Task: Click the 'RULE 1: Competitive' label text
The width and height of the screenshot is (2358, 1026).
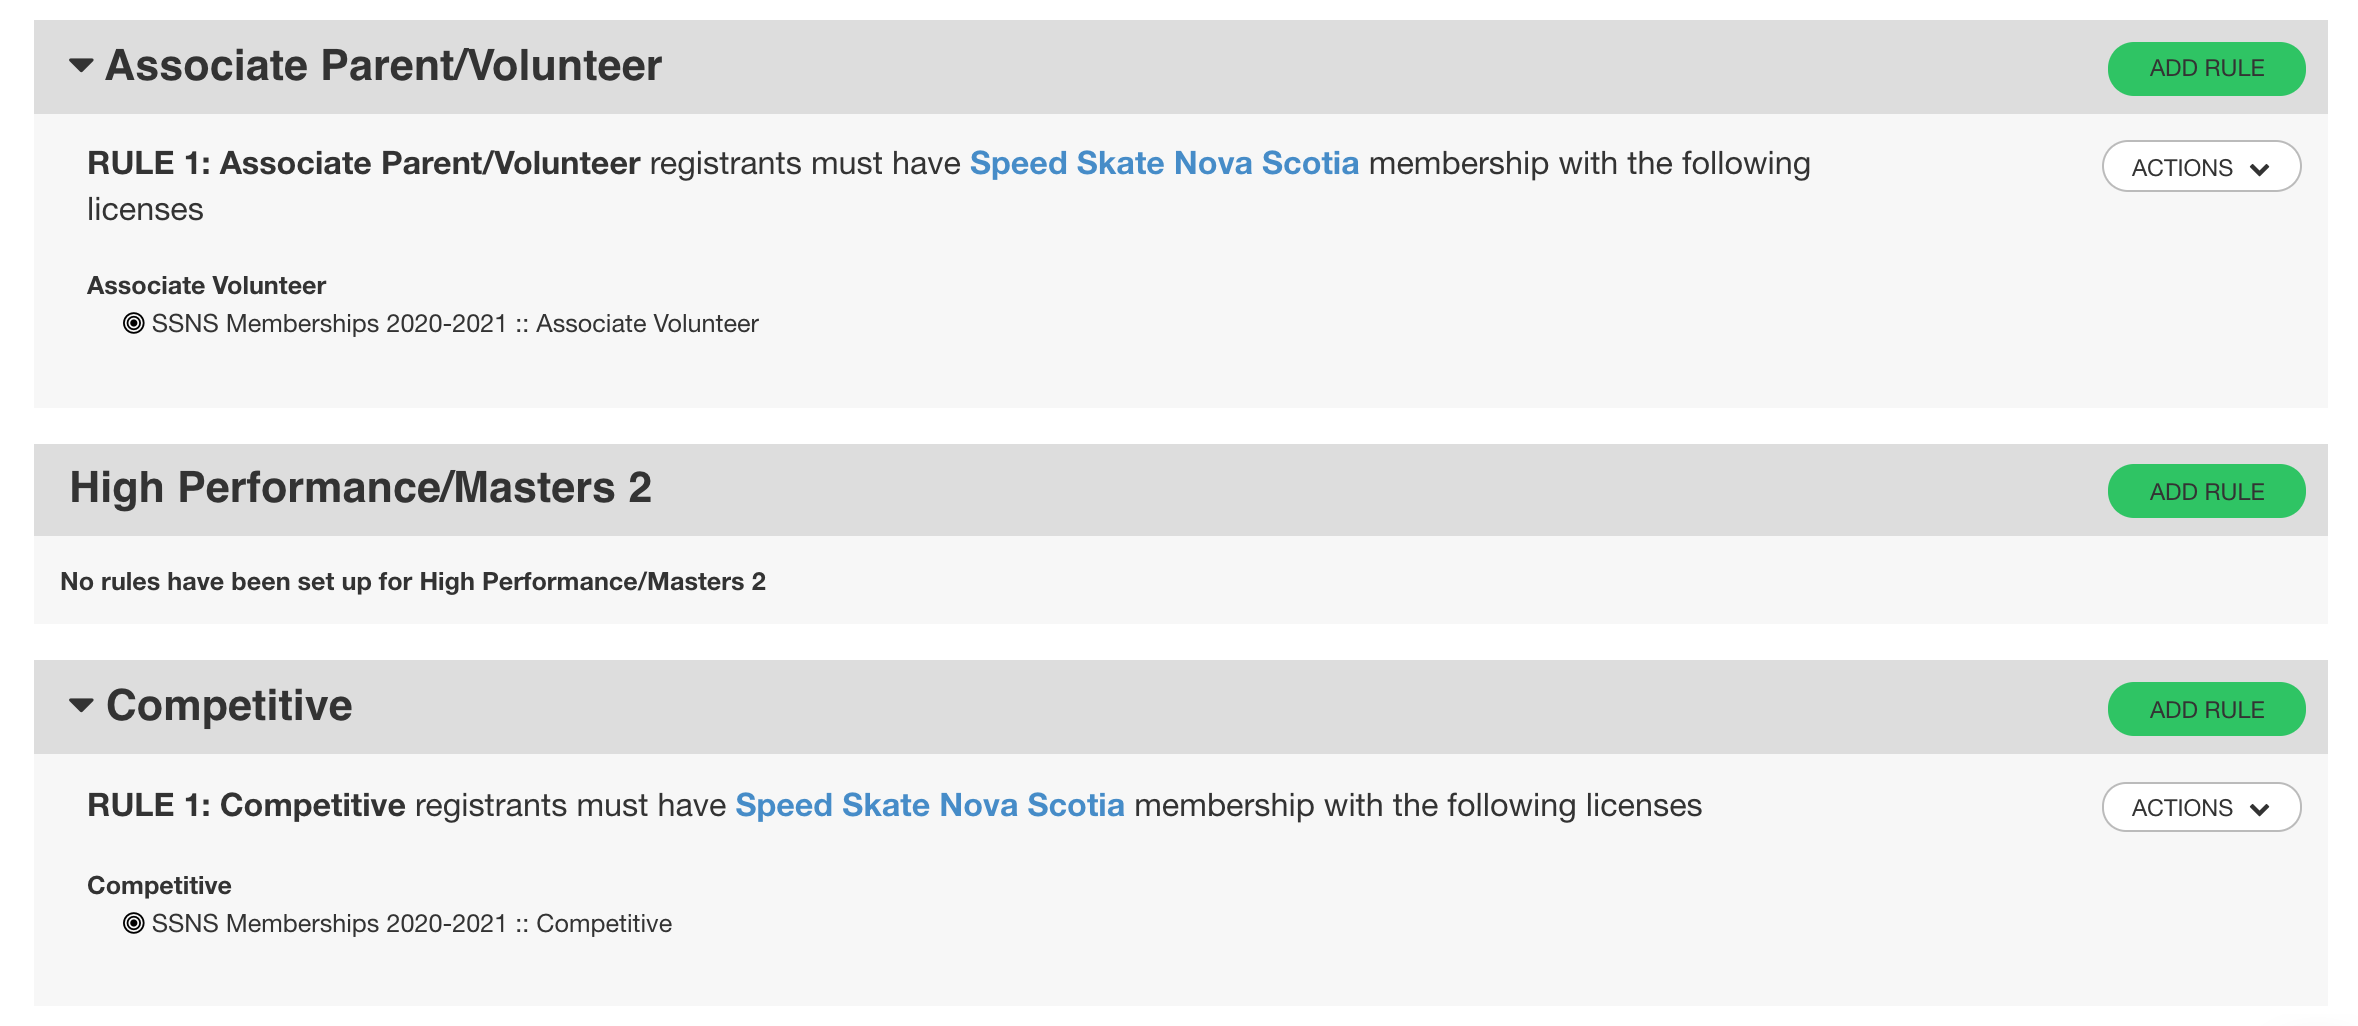Action: pyautogui.click(x=246, y=805)
